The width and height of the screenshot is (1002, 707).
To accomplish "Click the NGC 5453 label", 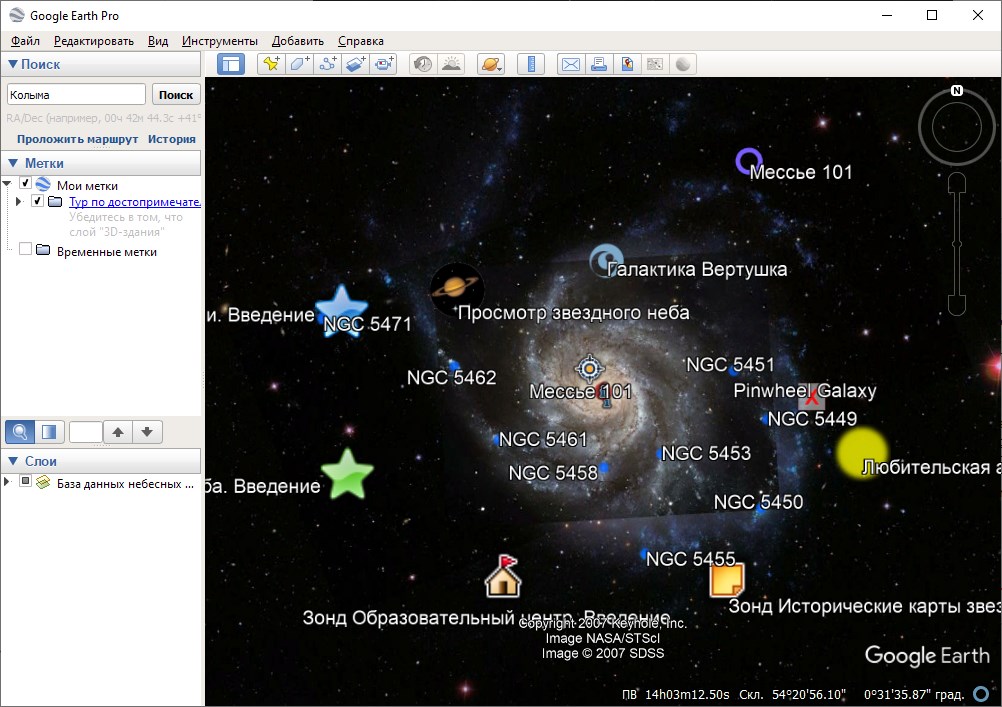I will [706, 454].
